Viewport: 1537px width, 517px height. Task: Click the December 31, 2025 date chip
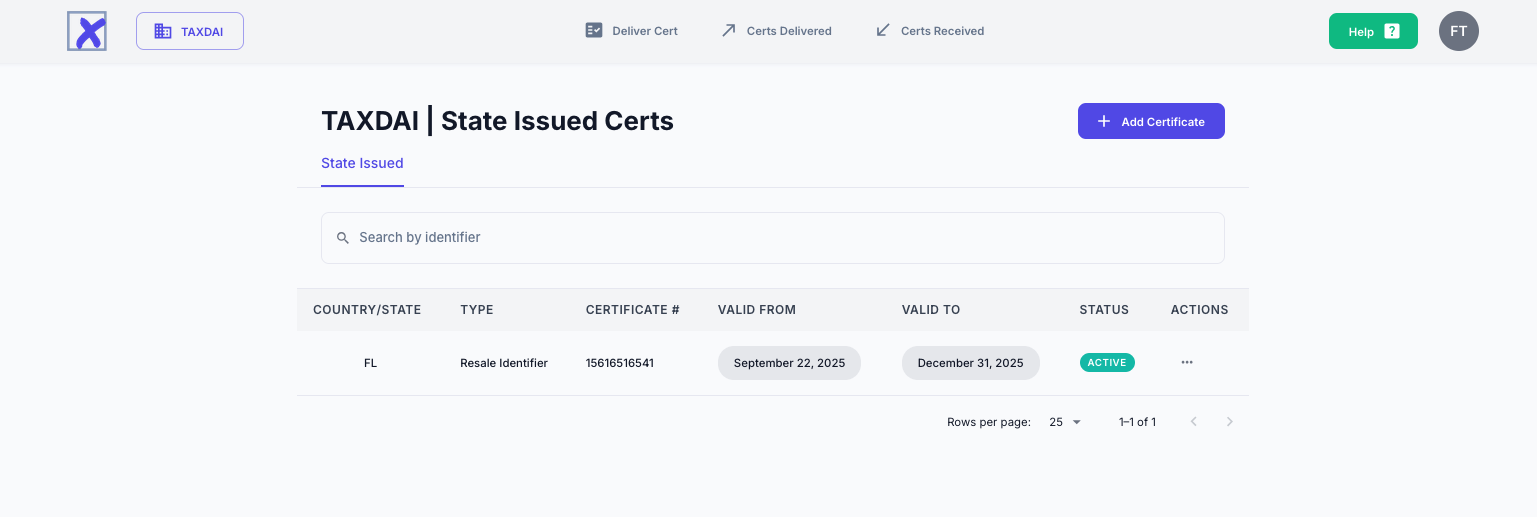pos(970,363)
